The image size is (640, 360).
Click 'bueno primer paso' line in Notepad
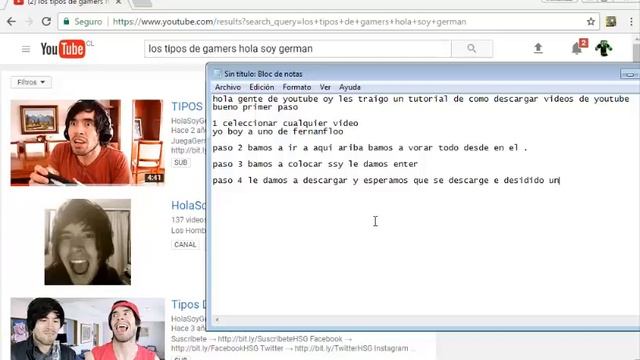pos(255,107)
